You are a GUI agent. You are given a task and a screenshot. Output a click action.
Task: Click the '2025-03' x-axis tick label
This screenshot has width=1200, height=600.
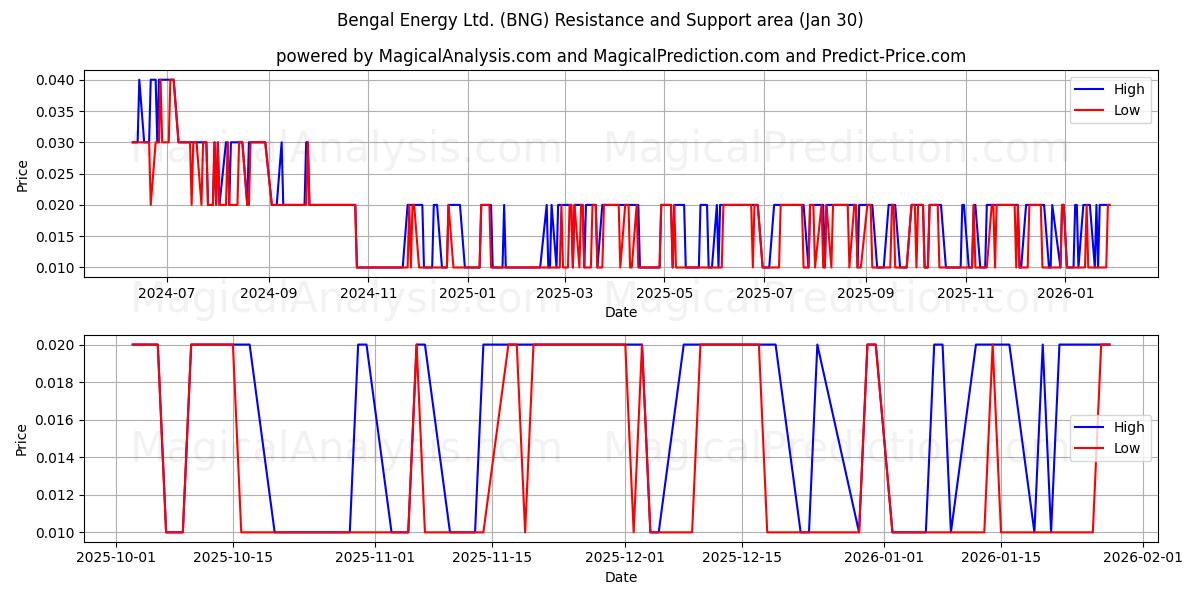(565, 293)
